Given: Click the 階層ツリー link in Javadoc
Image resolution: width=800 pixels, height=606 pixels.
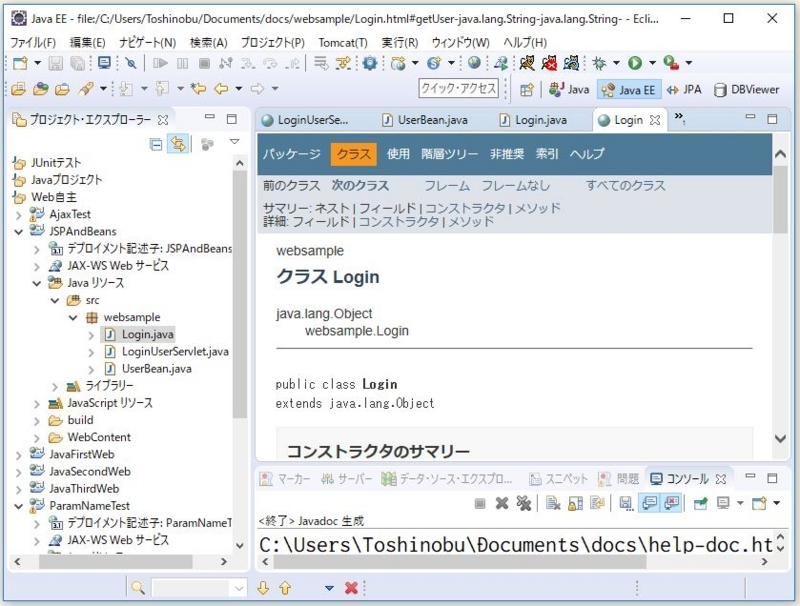Looking at the screenshot, I should [x=449, y=154].
